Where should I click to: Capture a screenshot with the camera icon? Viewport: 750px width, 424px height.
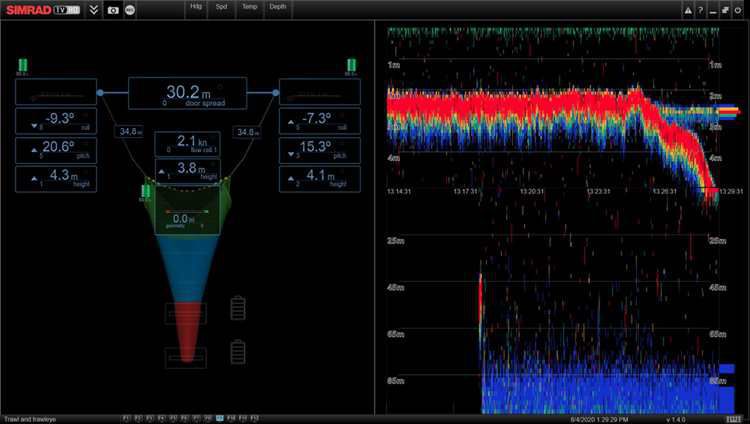pos(113,10)
